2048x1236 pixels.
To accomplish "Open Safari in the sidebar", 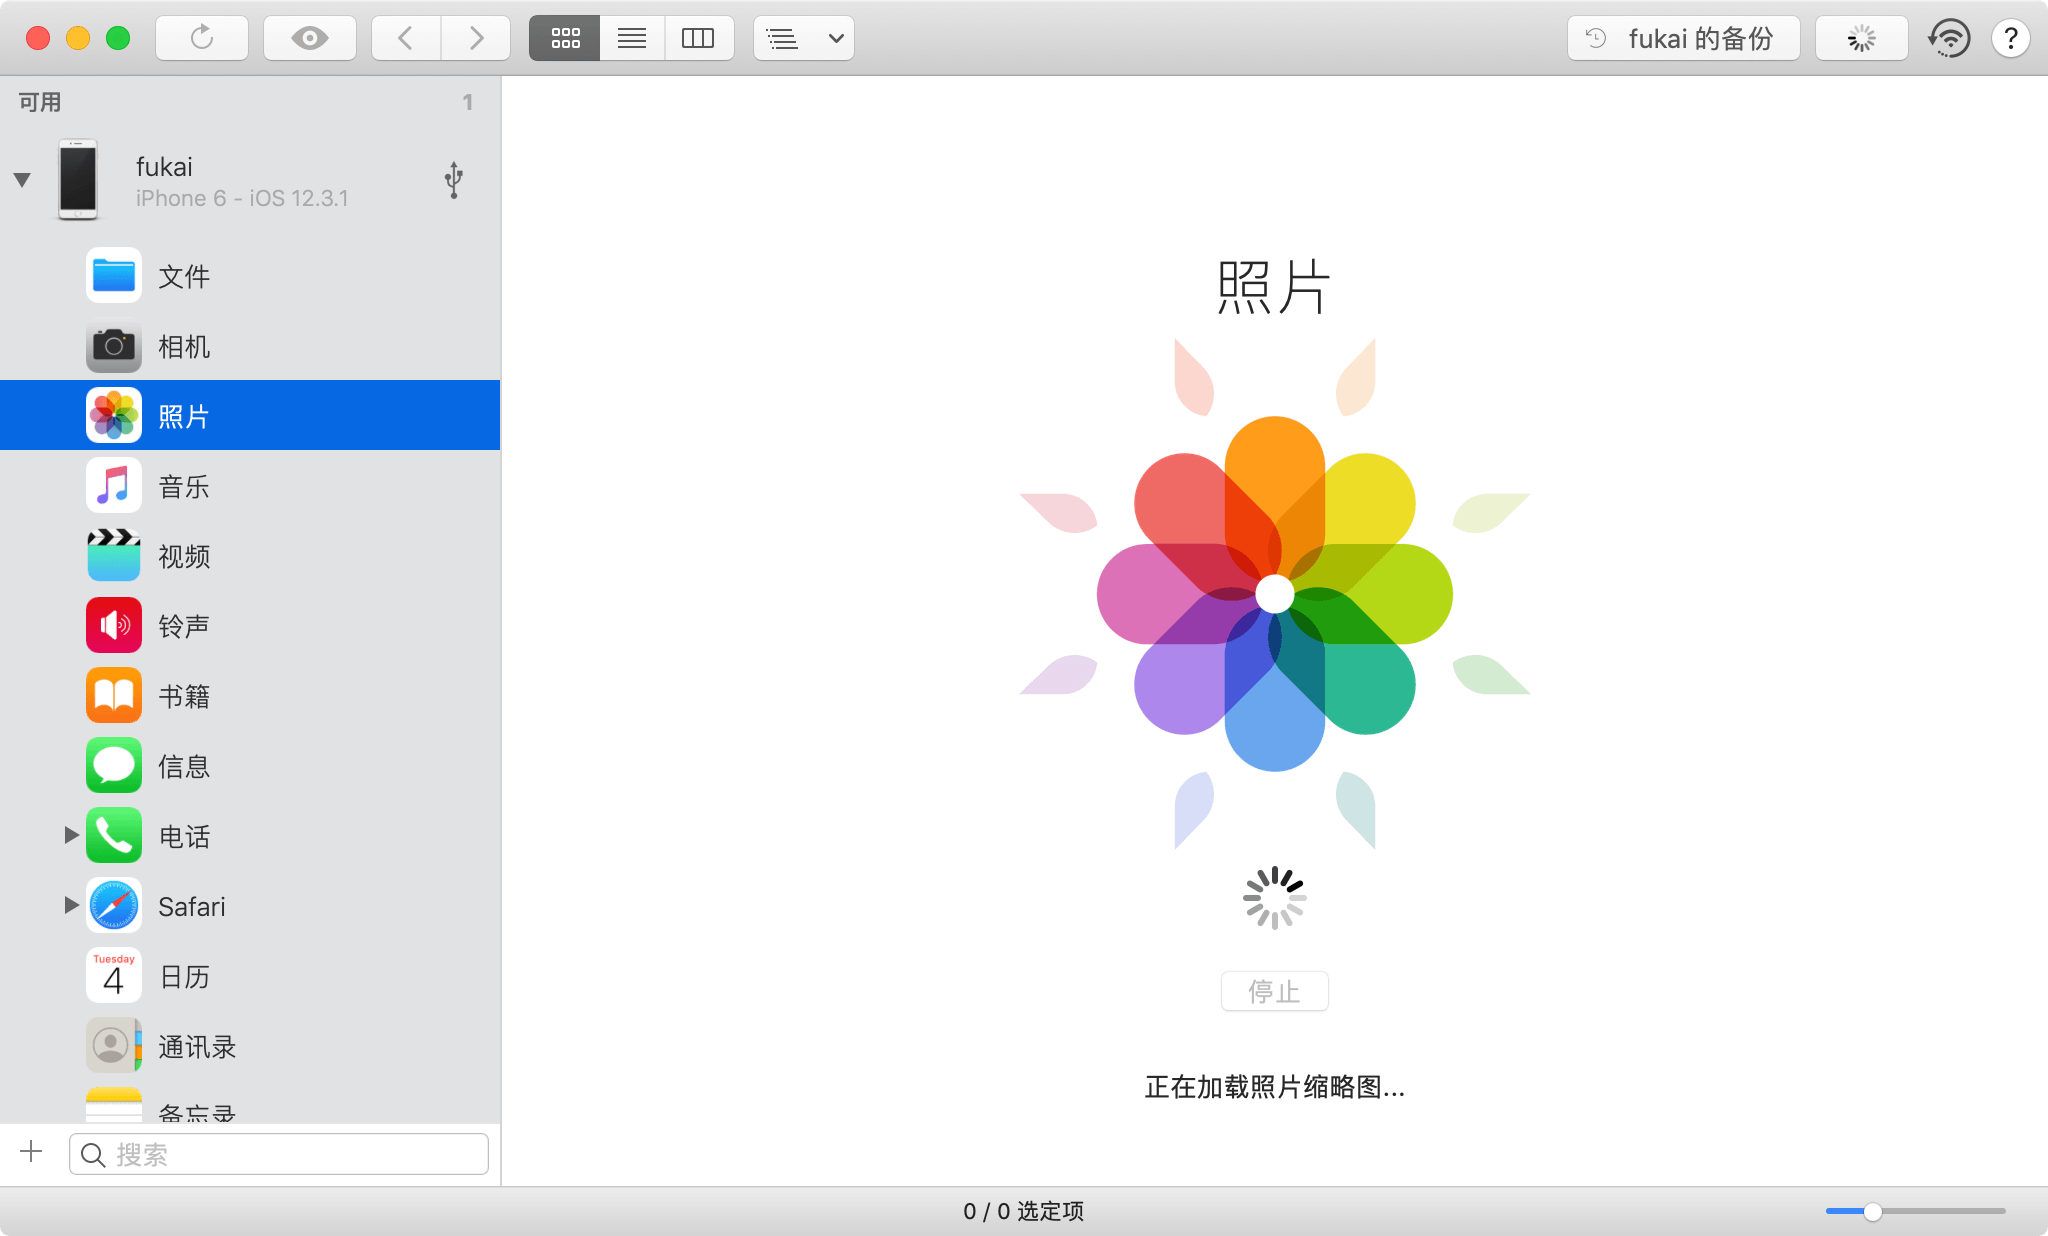I will pos(250,905).
